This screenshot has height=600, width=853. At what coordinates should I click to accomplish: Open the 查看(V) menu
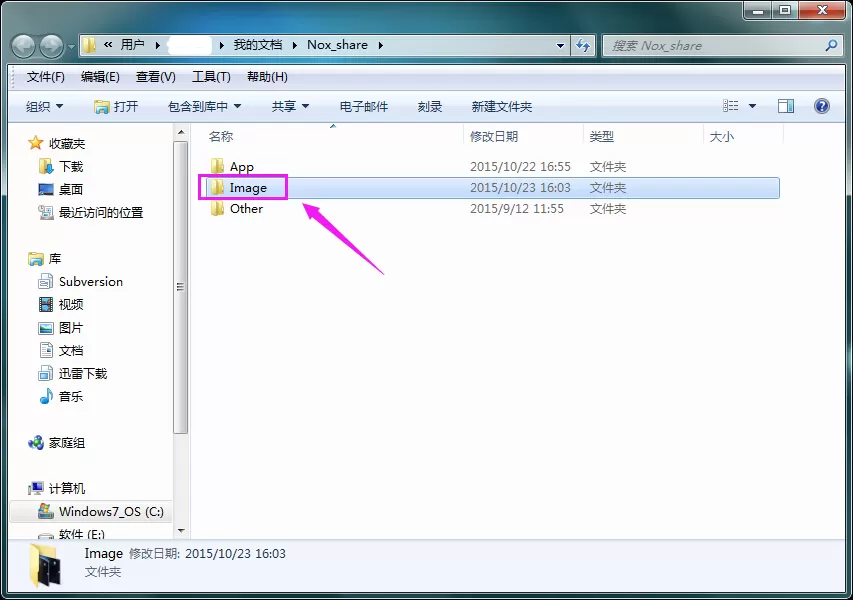point(156,77)
